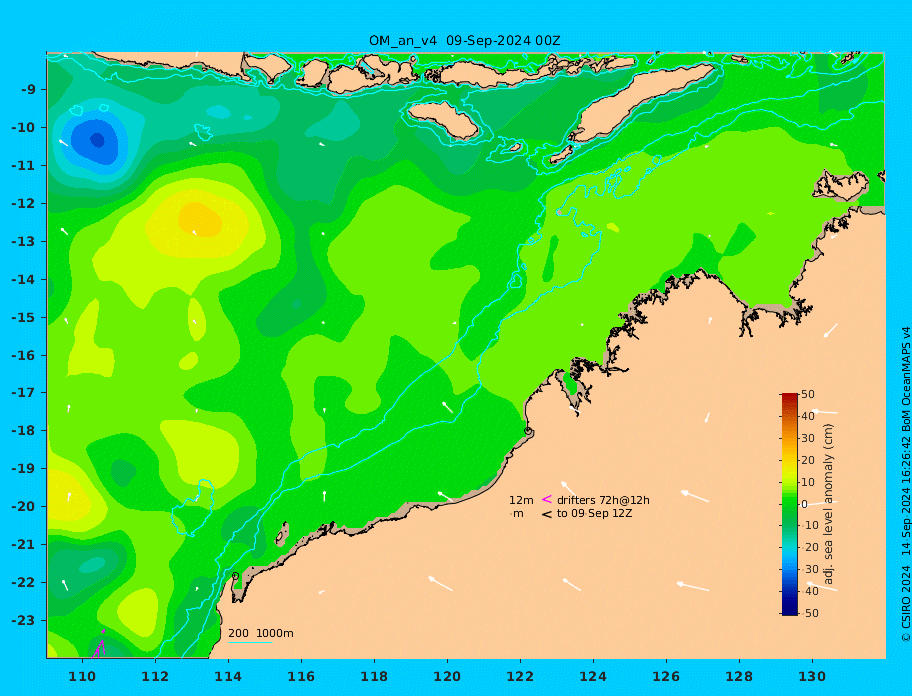This screenshot has height=696, width=912.
Task: Click the cyan contour line sample under 200 1000m
Action: pos(250,642)
